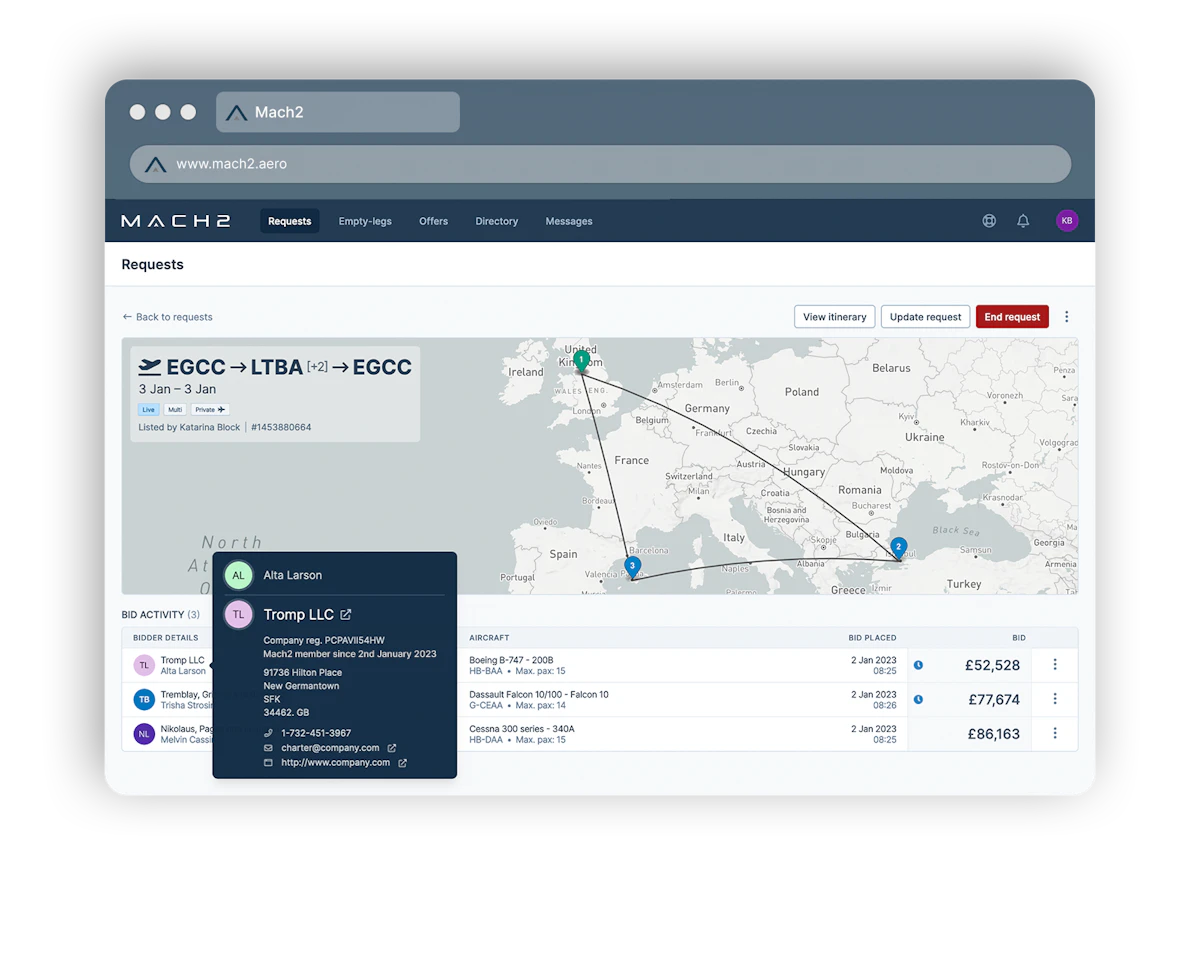This screenshot has width=1200, height=975.
Task: Open http://www.company.com website link
Action: (x=335, y=763)
